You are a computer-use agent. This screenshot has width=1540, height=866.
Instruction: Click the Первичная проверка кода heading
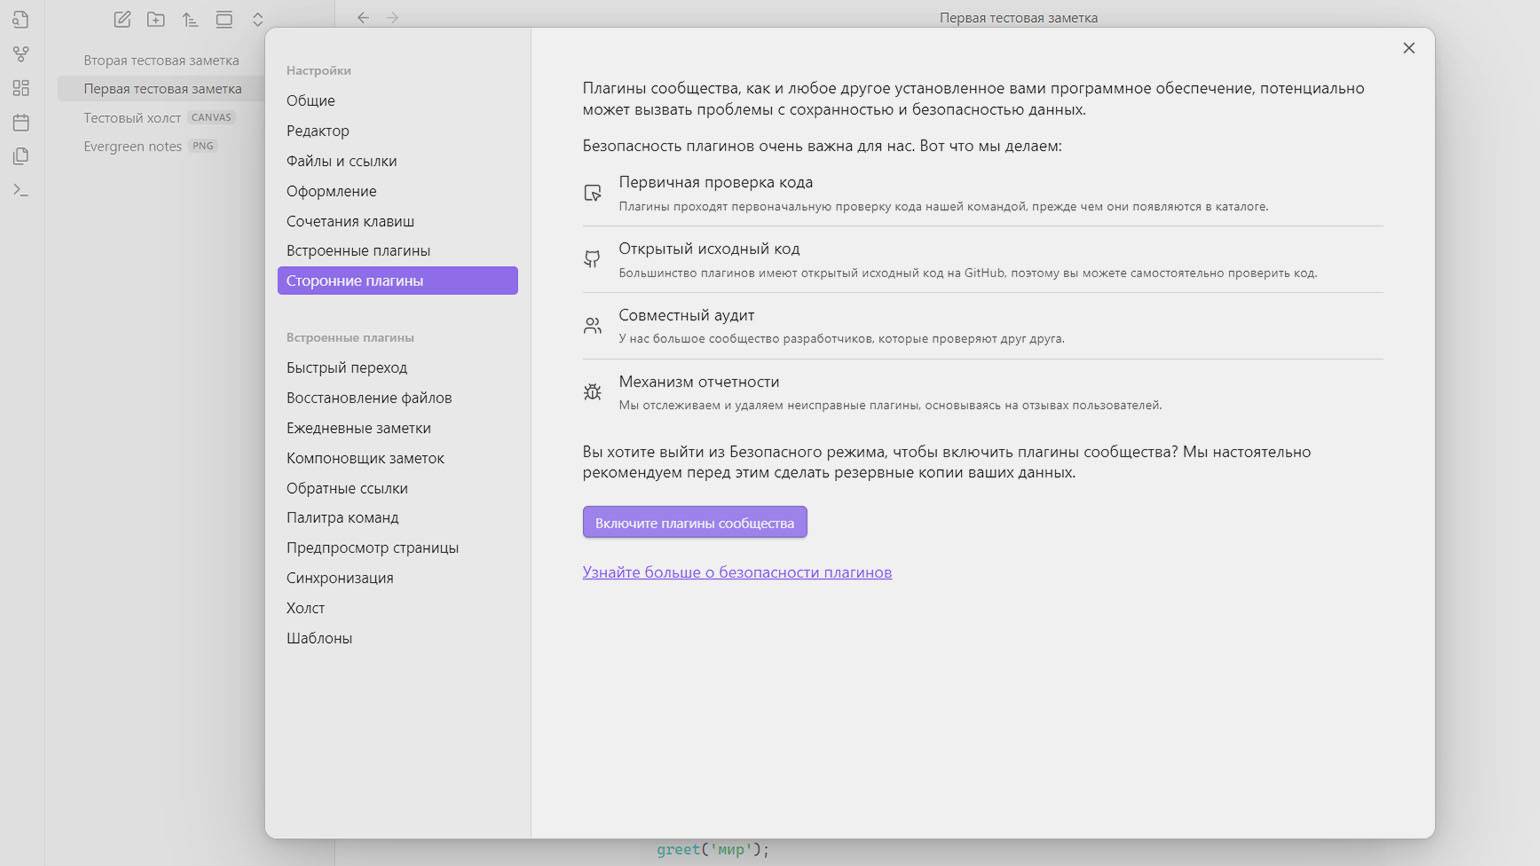pyautogui.click(x=716, y=182)
